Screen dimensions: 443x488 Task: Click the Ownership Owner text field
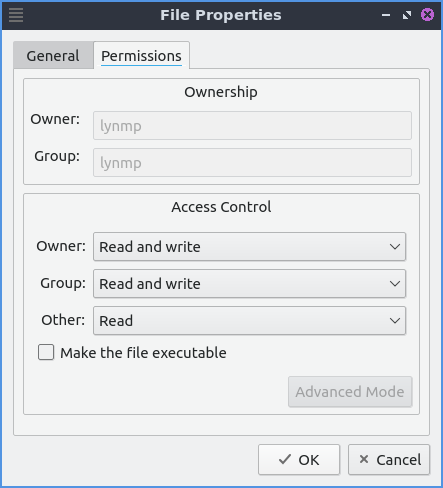click(252, 126)
